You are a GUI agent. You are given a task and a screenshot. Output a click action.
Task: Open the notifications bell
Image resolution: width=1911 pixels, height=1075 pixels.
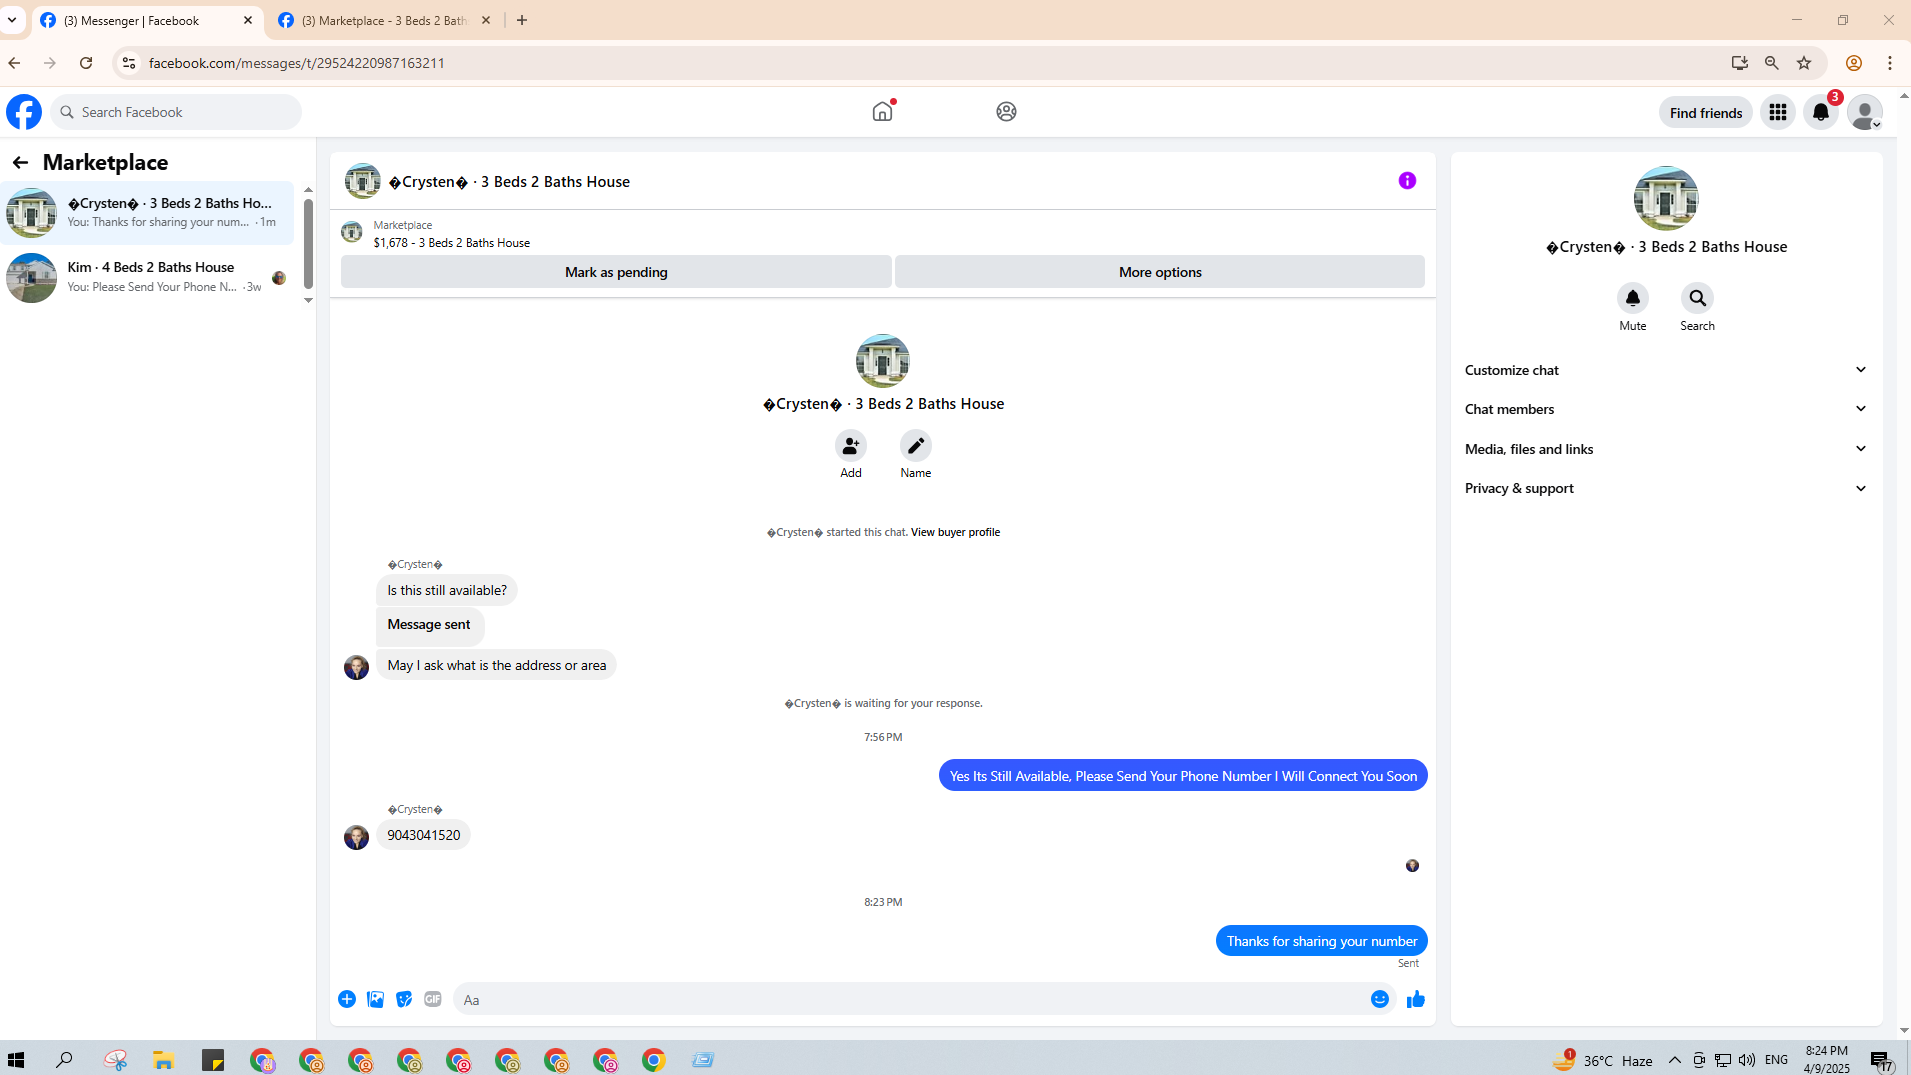(x=1821, y=113)
